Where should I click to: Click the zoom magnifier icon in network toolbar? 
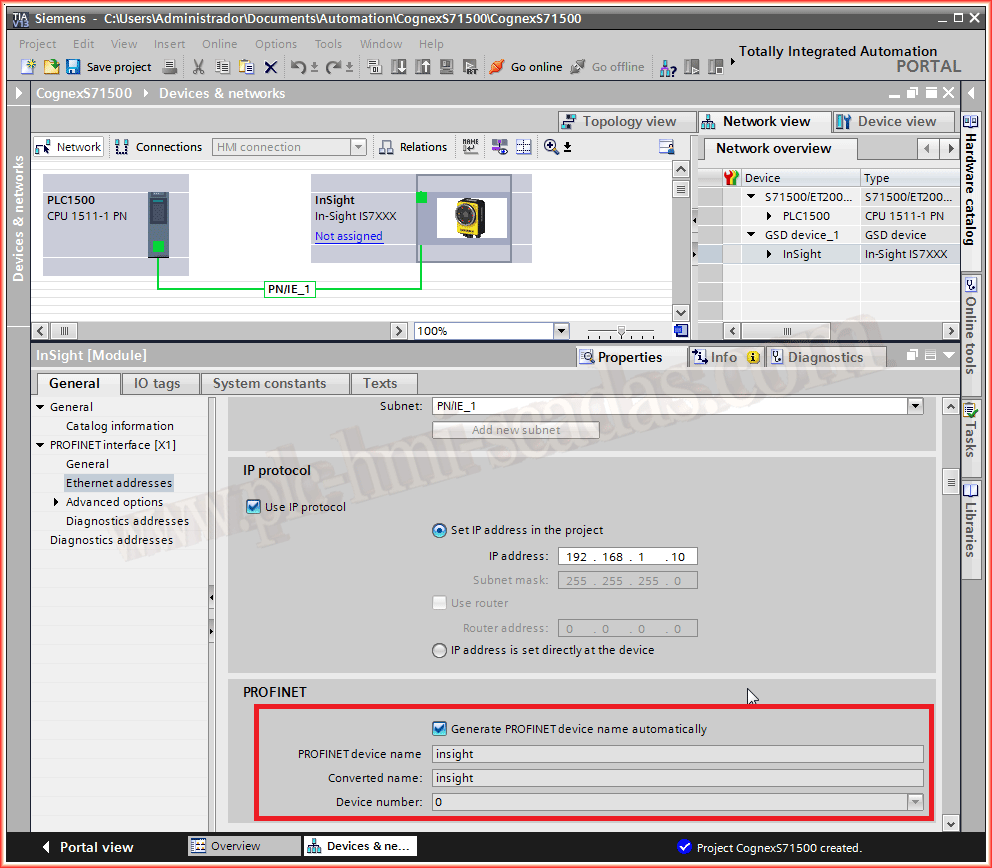(x=551, y=147)
